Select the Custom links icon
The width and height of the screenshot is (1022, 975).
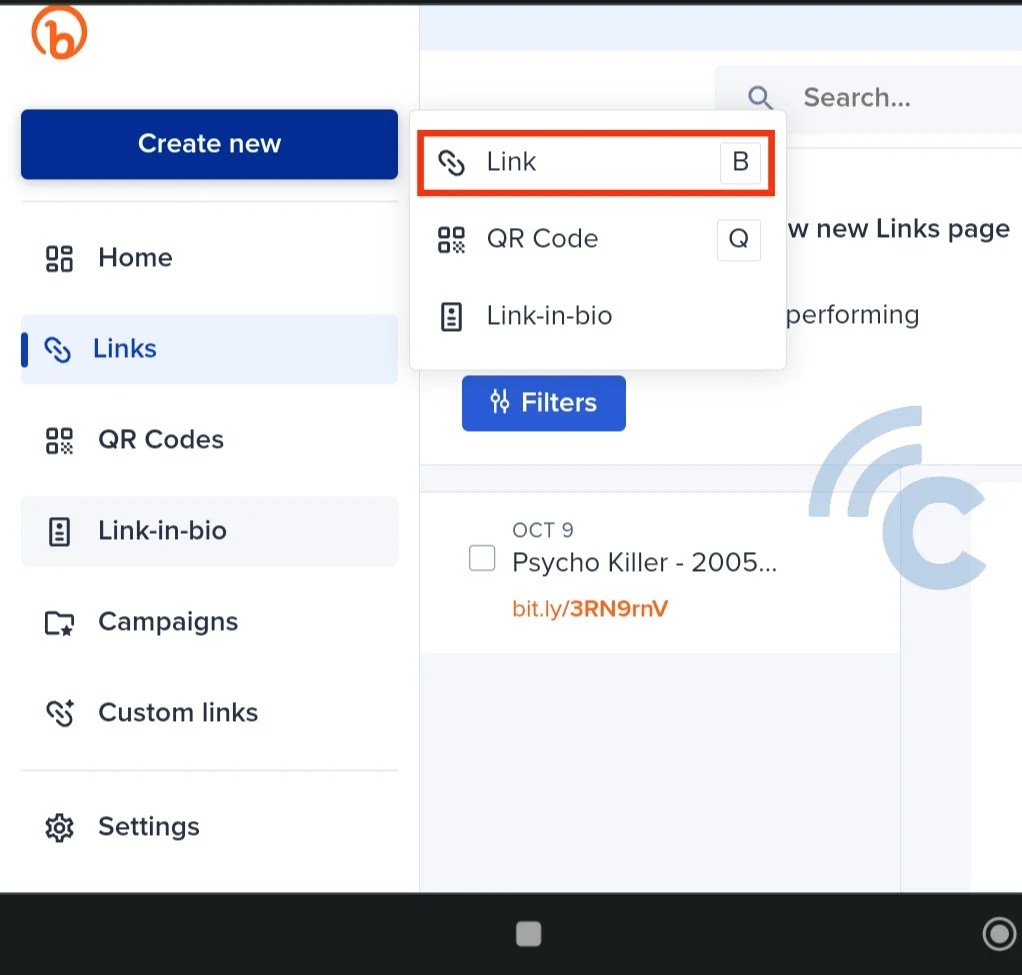point(58,713)
